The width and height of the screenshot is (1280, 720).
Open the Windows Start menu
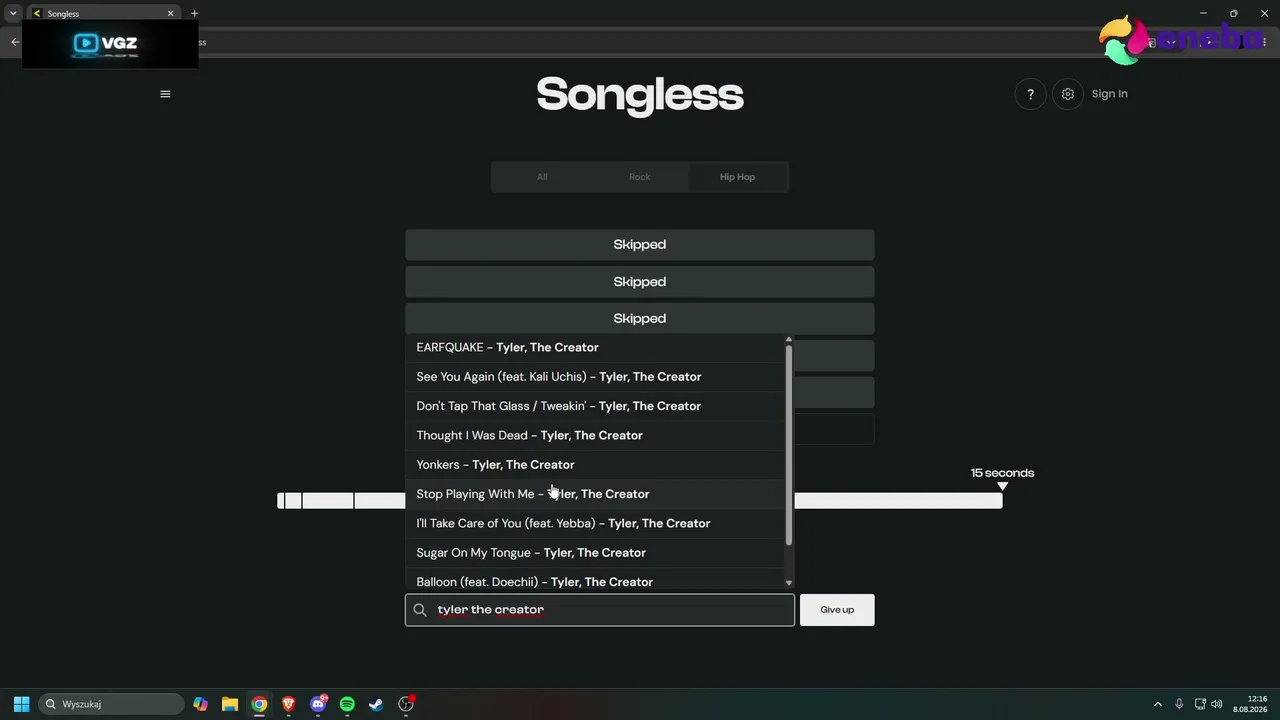click(21, 704)
